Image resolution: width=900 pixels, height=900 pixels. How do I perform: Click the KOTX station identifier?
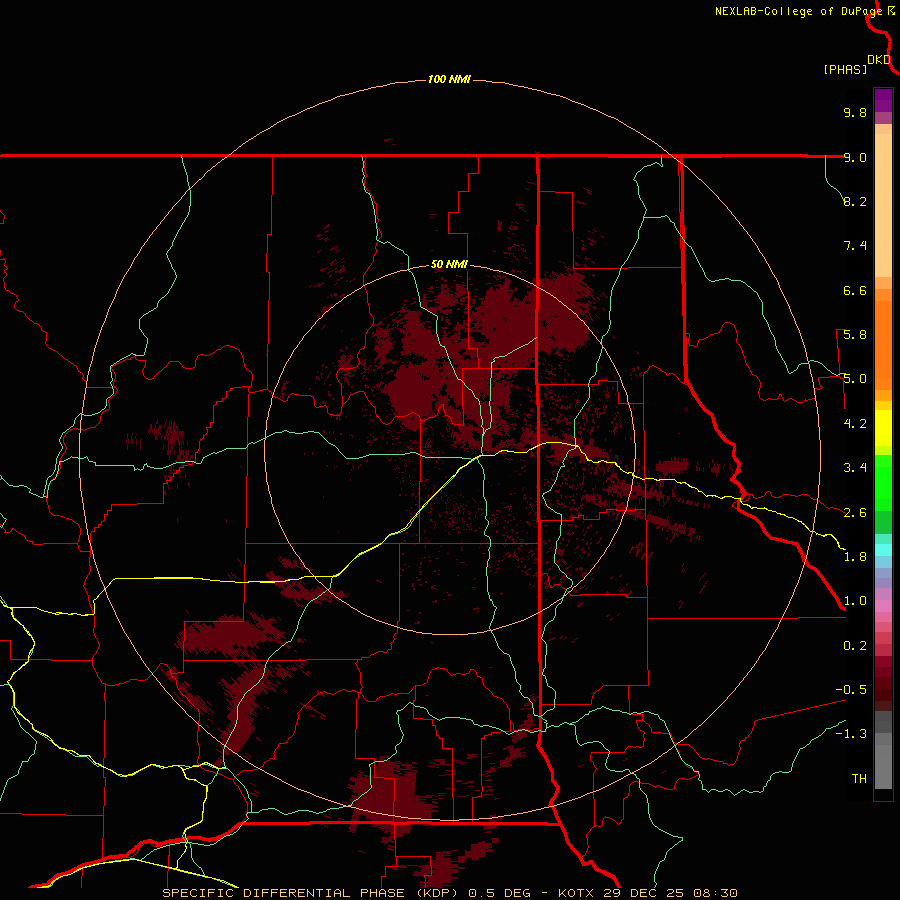click(x=577, y=893)
